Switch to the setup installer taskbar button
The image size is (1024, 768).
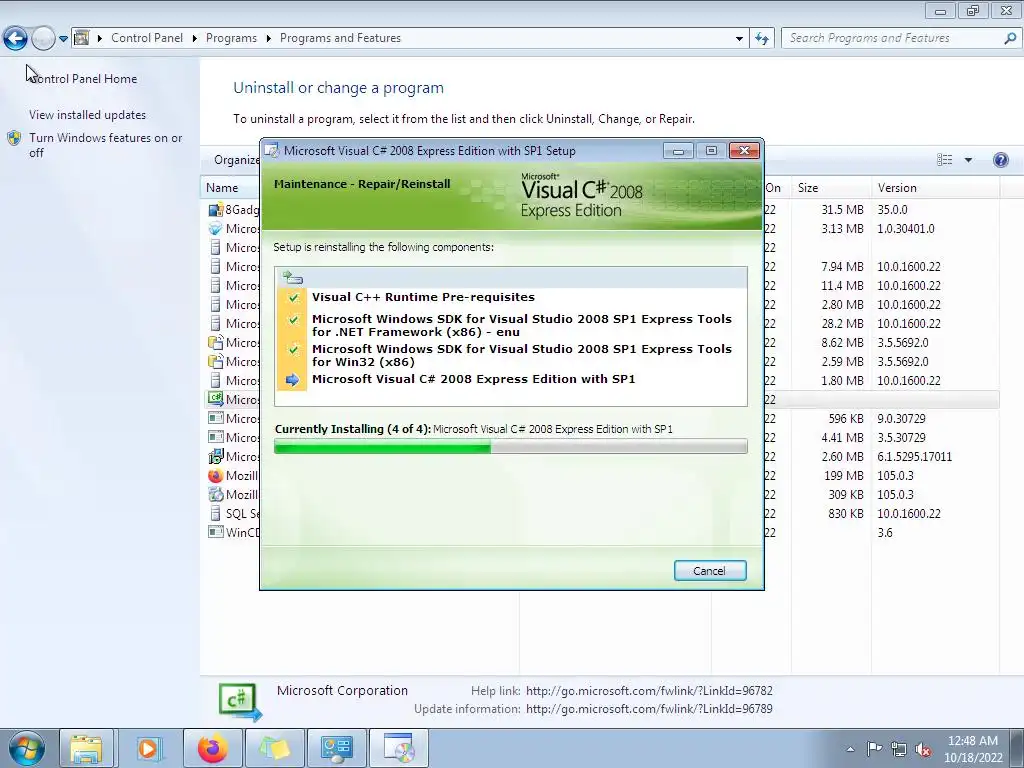point(399,749)
